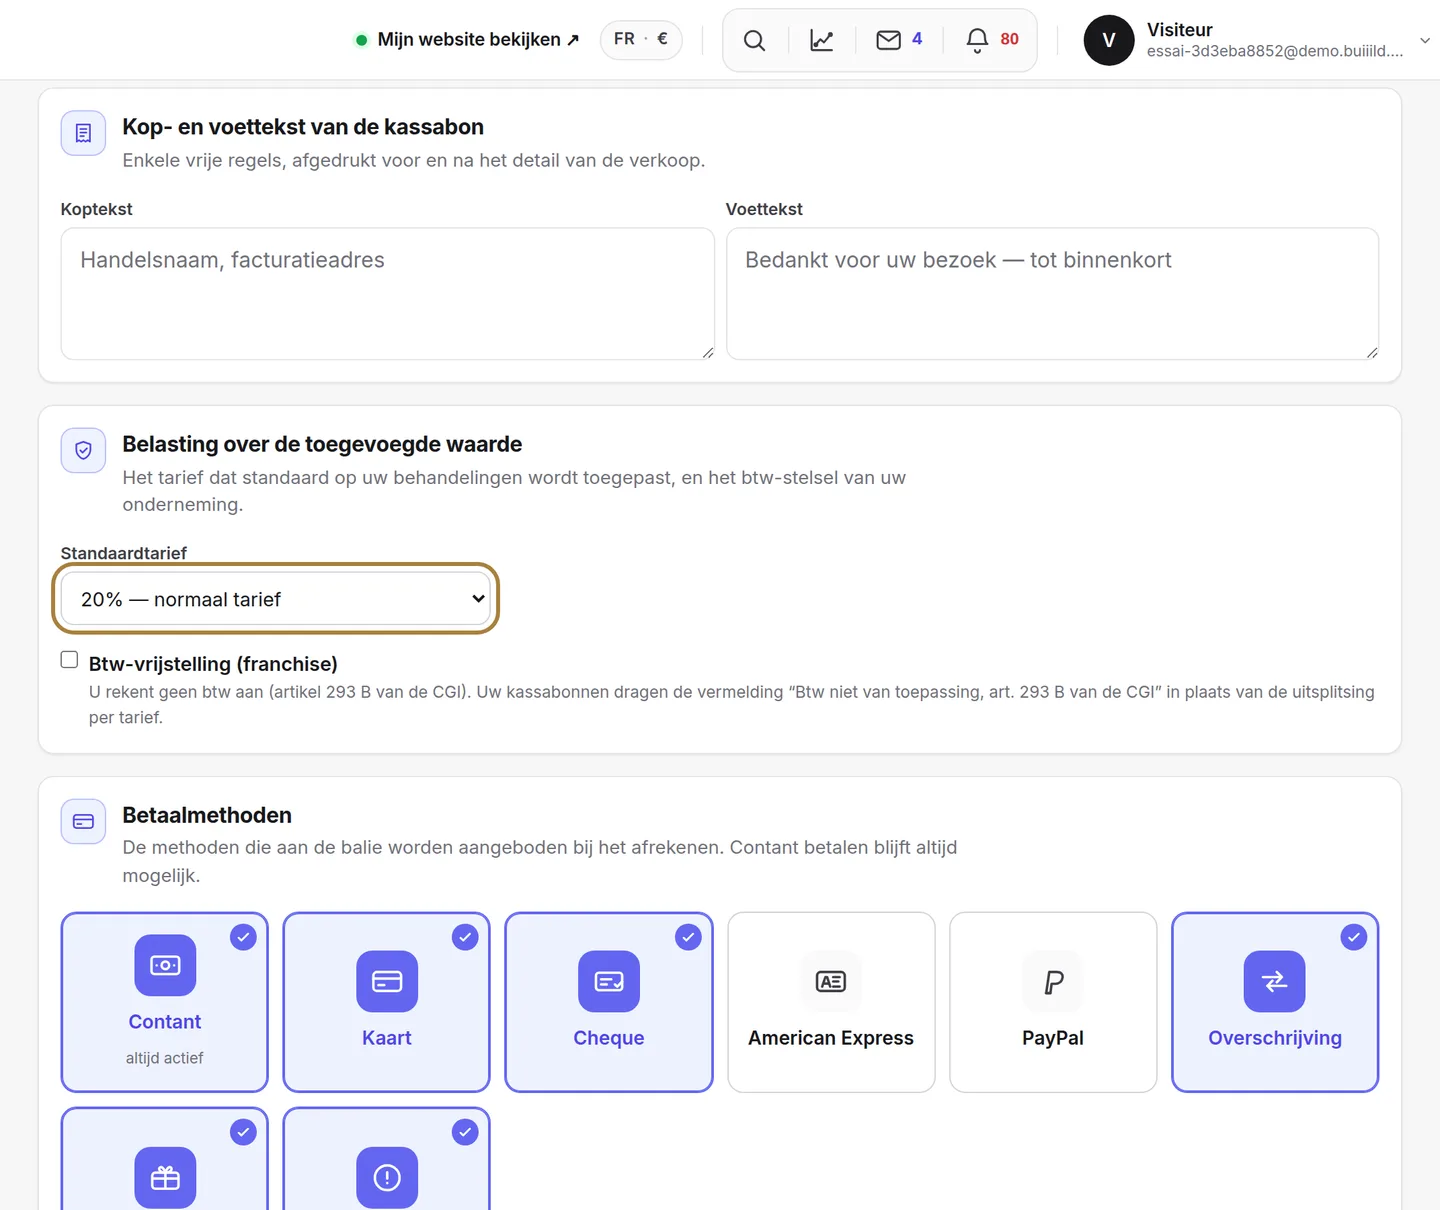Focus the Koptekst text area
Screen dimensions: 1440x1210
click(387, 294)
